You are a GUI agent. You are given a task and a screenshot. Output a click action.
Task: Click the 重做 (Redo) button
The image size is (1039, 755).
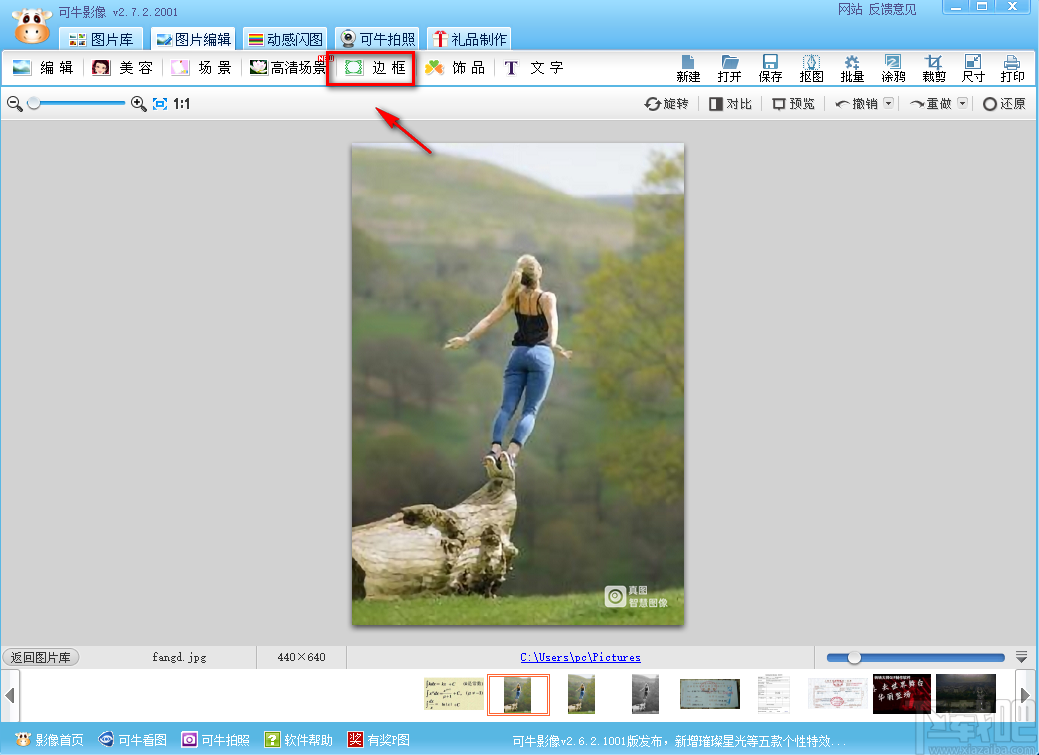(x=930, y=103)
